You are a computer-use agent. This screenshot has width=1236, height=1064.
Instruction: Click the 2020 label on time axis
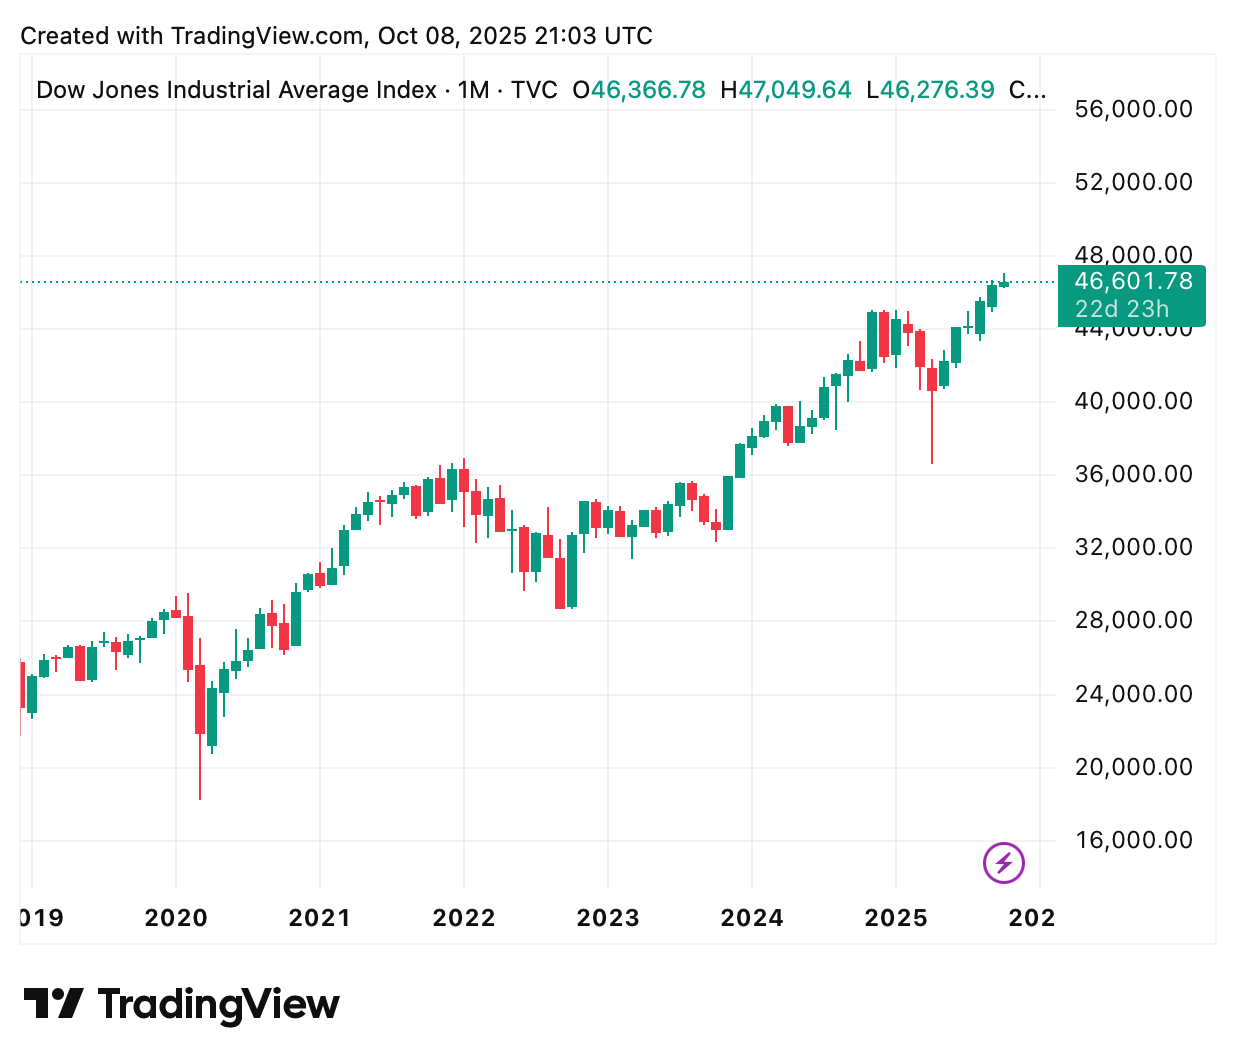(x=176, y=918)
